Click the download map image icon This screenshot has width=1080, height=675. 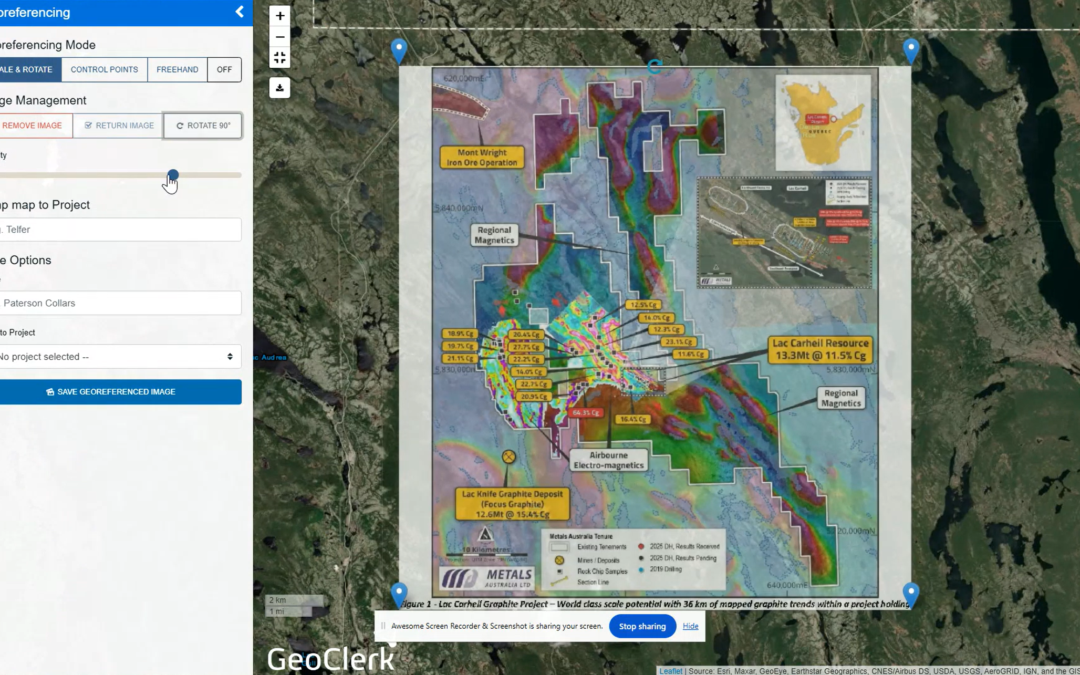pyautogui.click(x=279, y=88)
